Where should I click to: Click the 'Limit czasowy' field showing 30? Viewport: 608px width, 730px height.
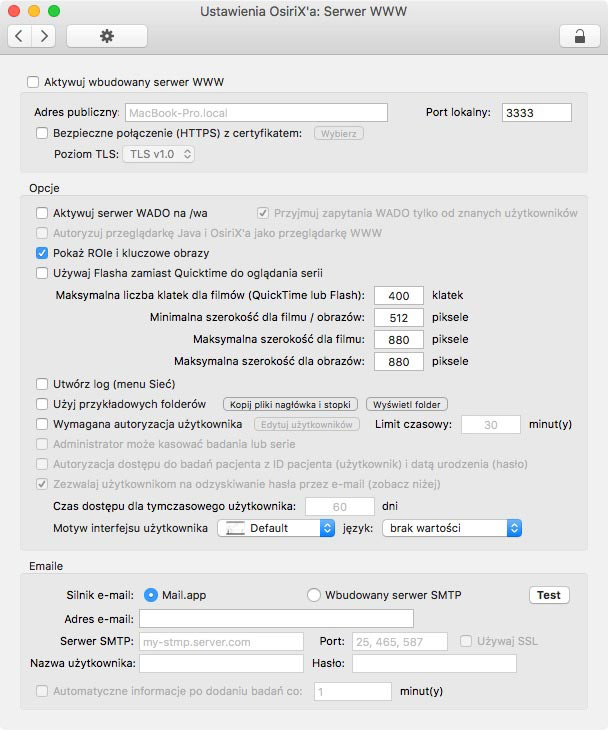click(x=491, y=425)
